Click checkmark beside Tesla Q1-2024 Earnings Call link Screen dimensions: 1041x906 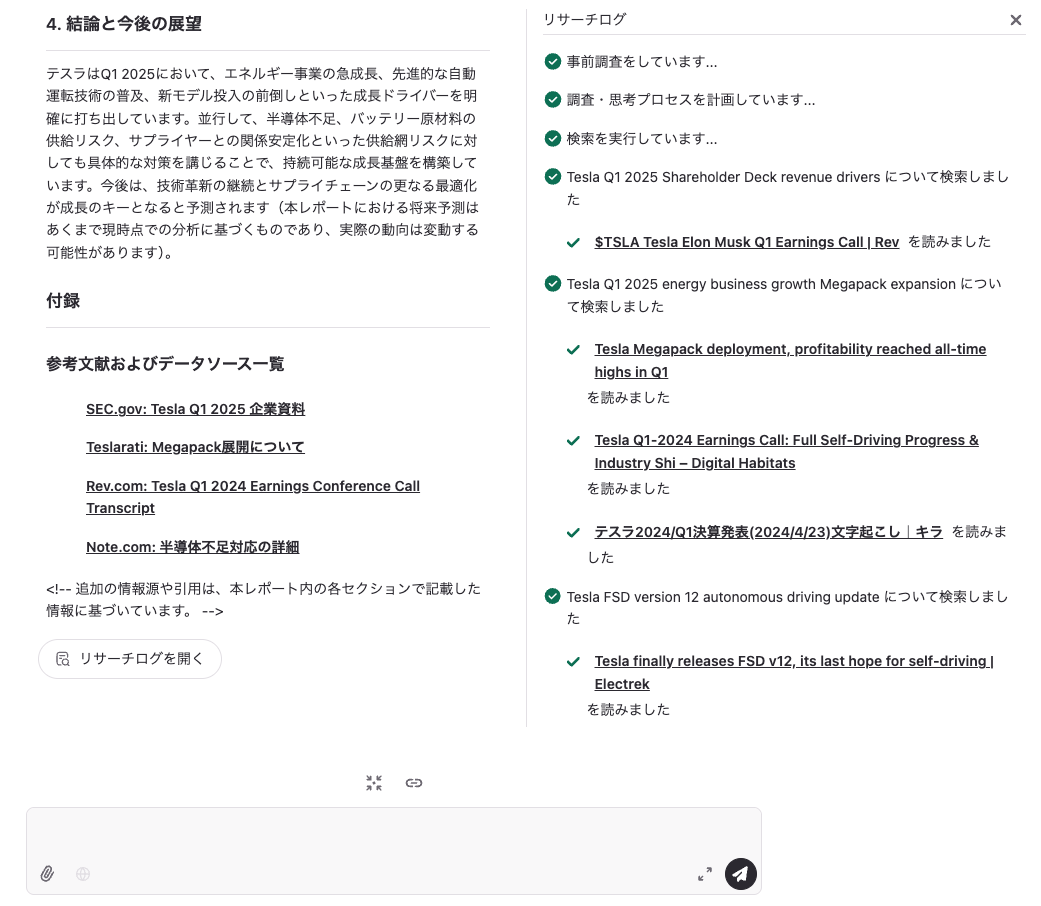(x=574, y=441)
